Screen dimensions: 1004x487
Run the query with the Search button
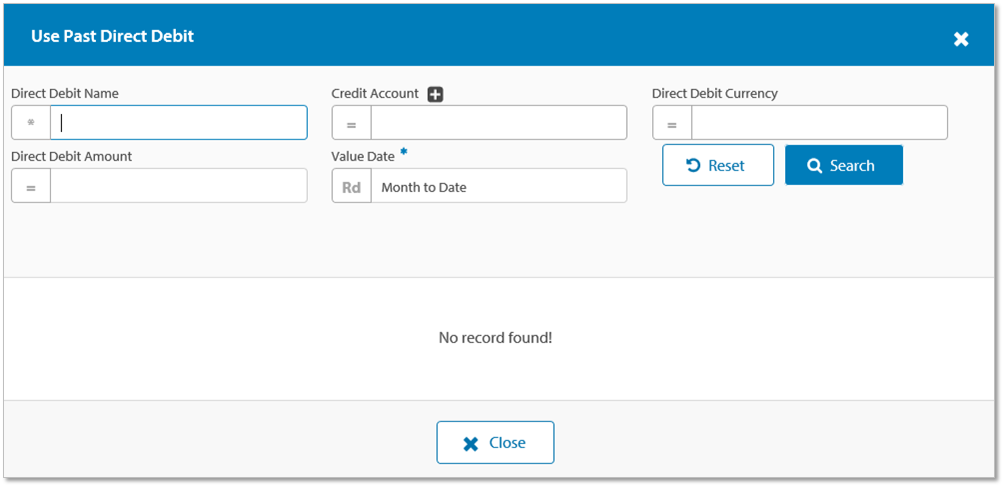tap(843, 165)
